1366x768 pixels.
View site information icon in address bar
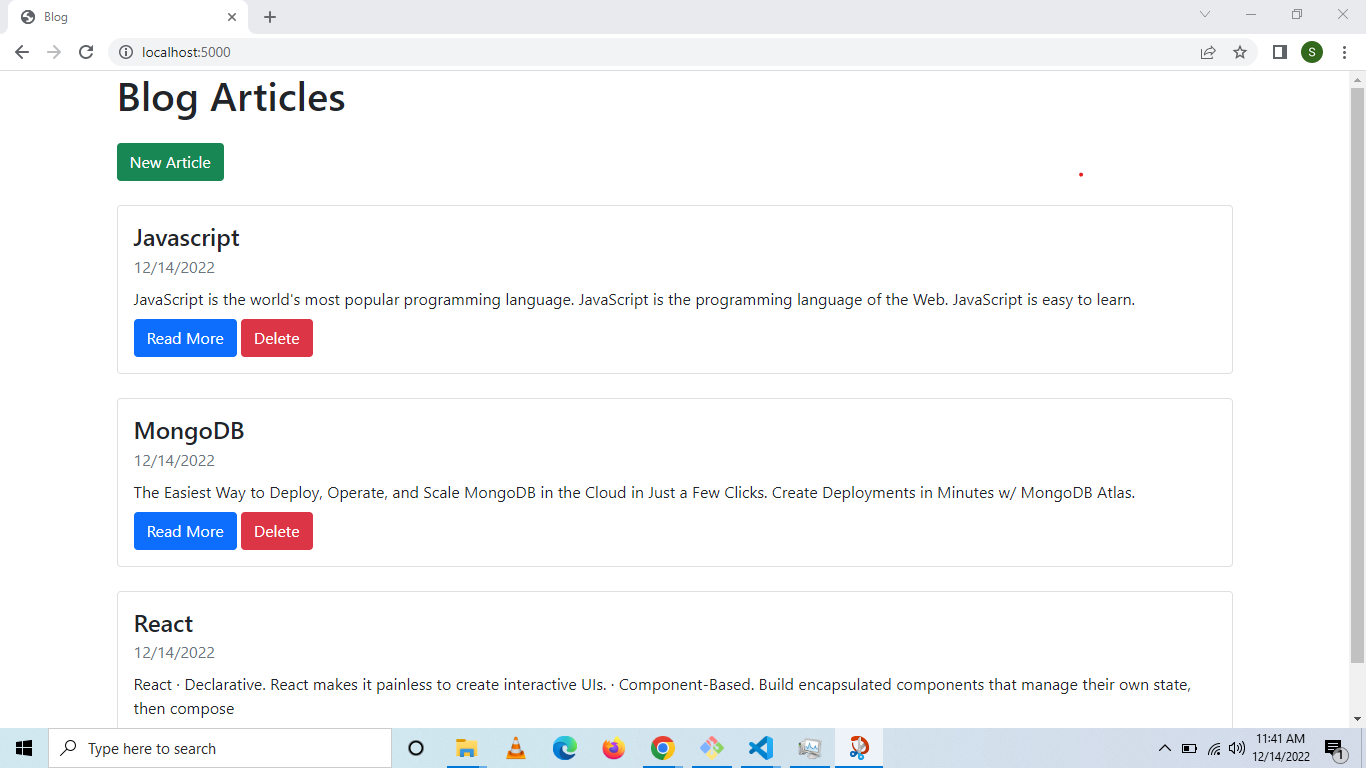click(126, 52)
